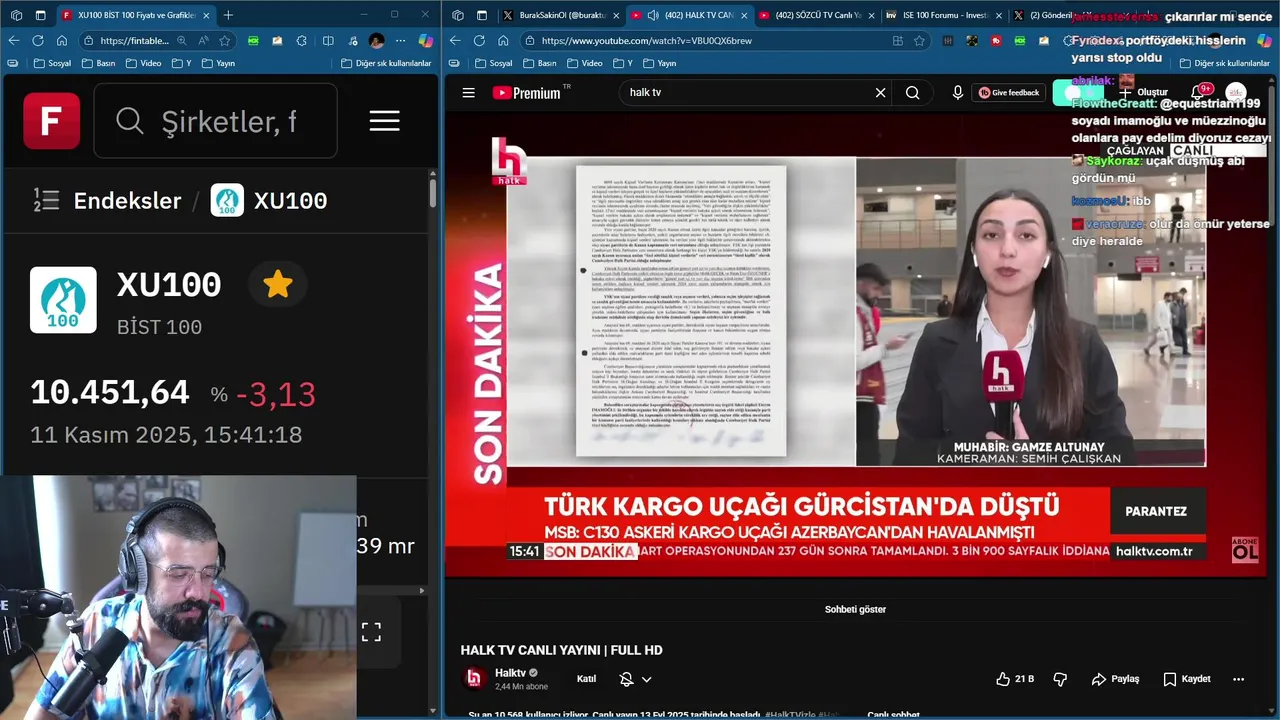The width and height of the screenshot is (1280, 720).
Task: Open the Yayın bookmarks folder in the left browser
Action: (x=218, y=63)
